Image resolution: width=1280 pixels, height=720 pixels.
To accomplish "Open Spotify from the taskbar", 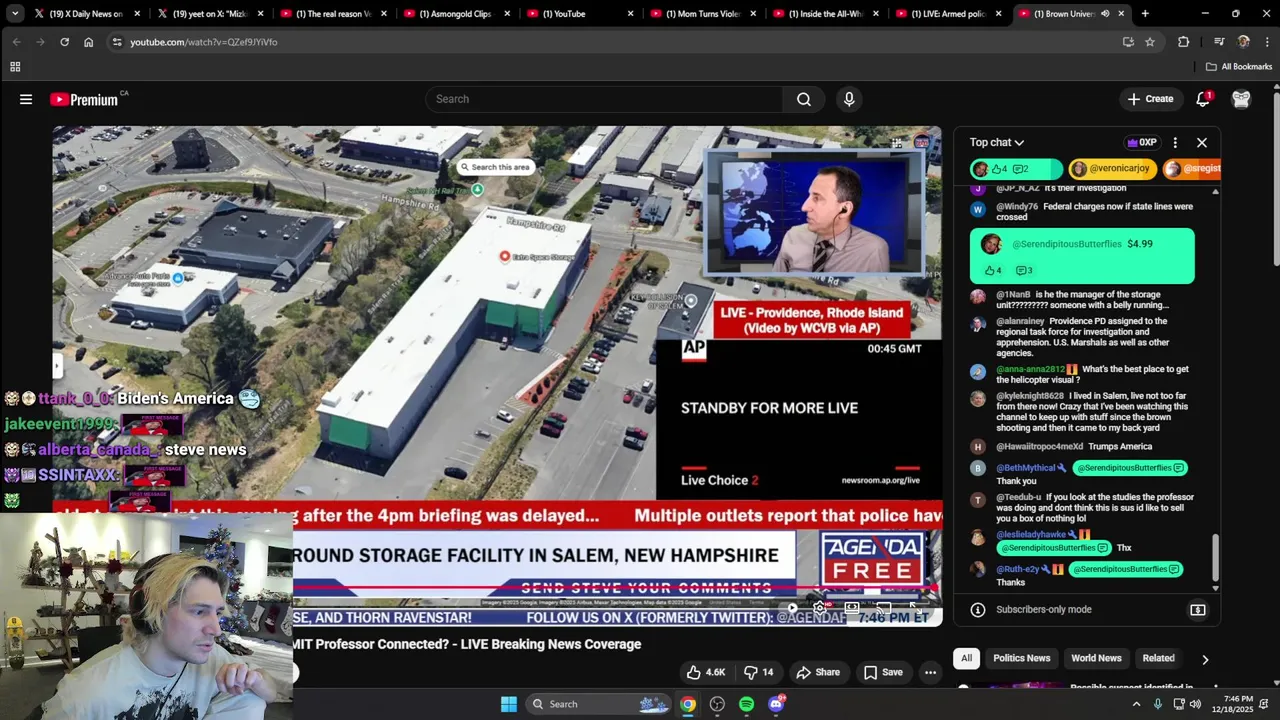I will pos(746,704).
